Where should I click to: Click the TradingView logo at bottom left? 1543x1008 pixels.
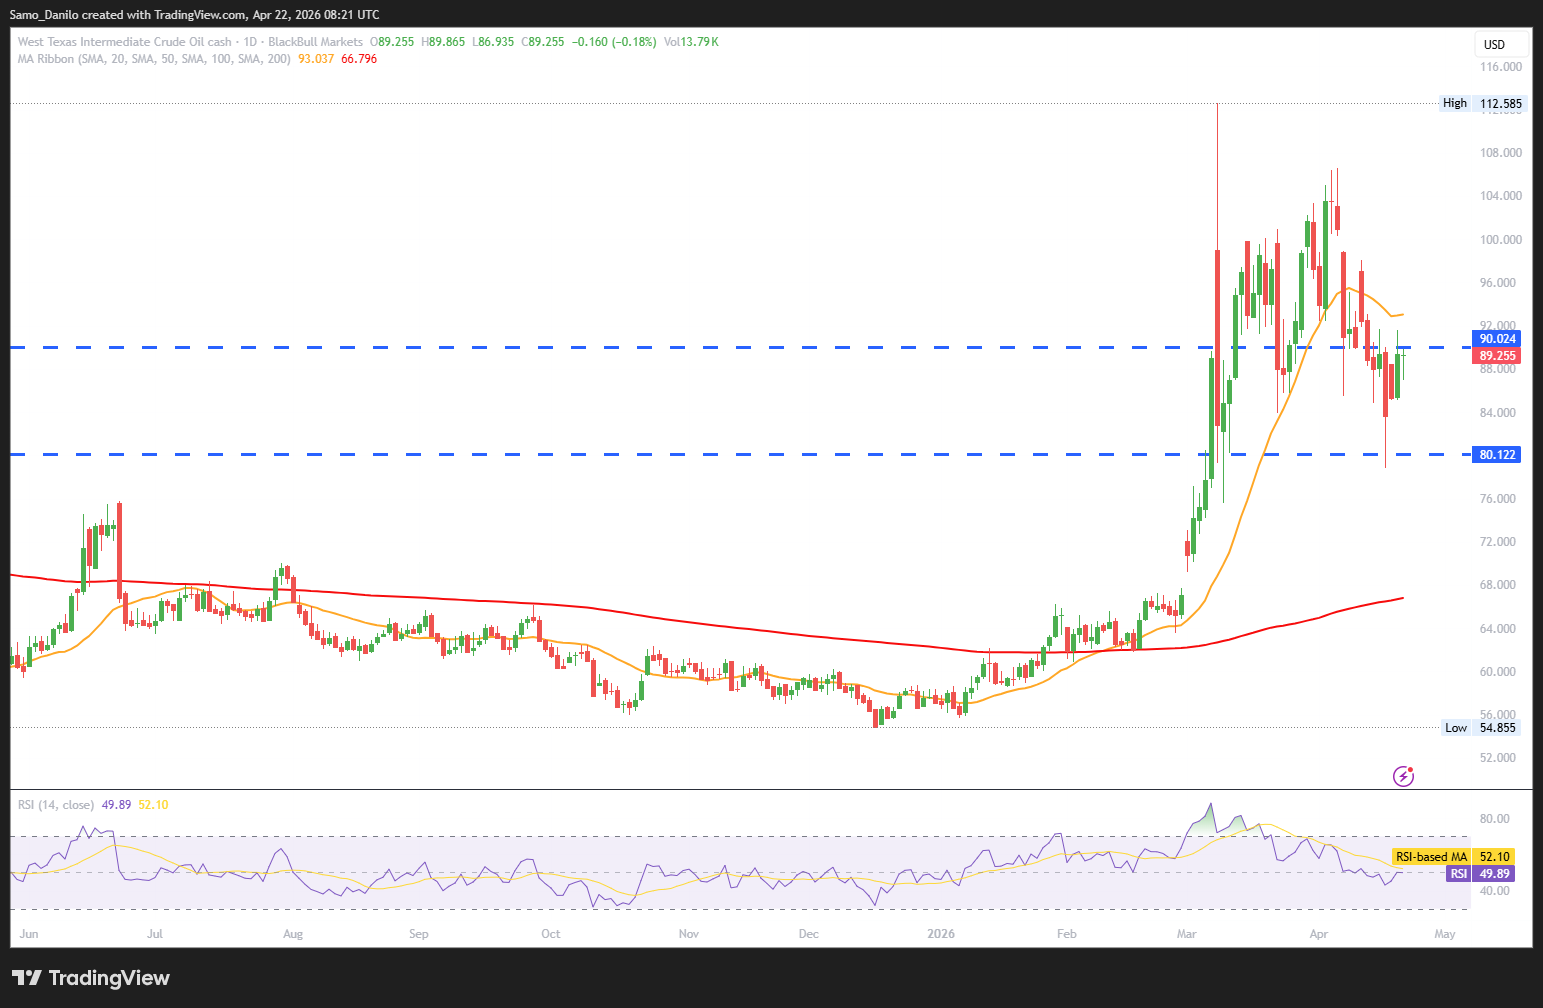point(91,978)
